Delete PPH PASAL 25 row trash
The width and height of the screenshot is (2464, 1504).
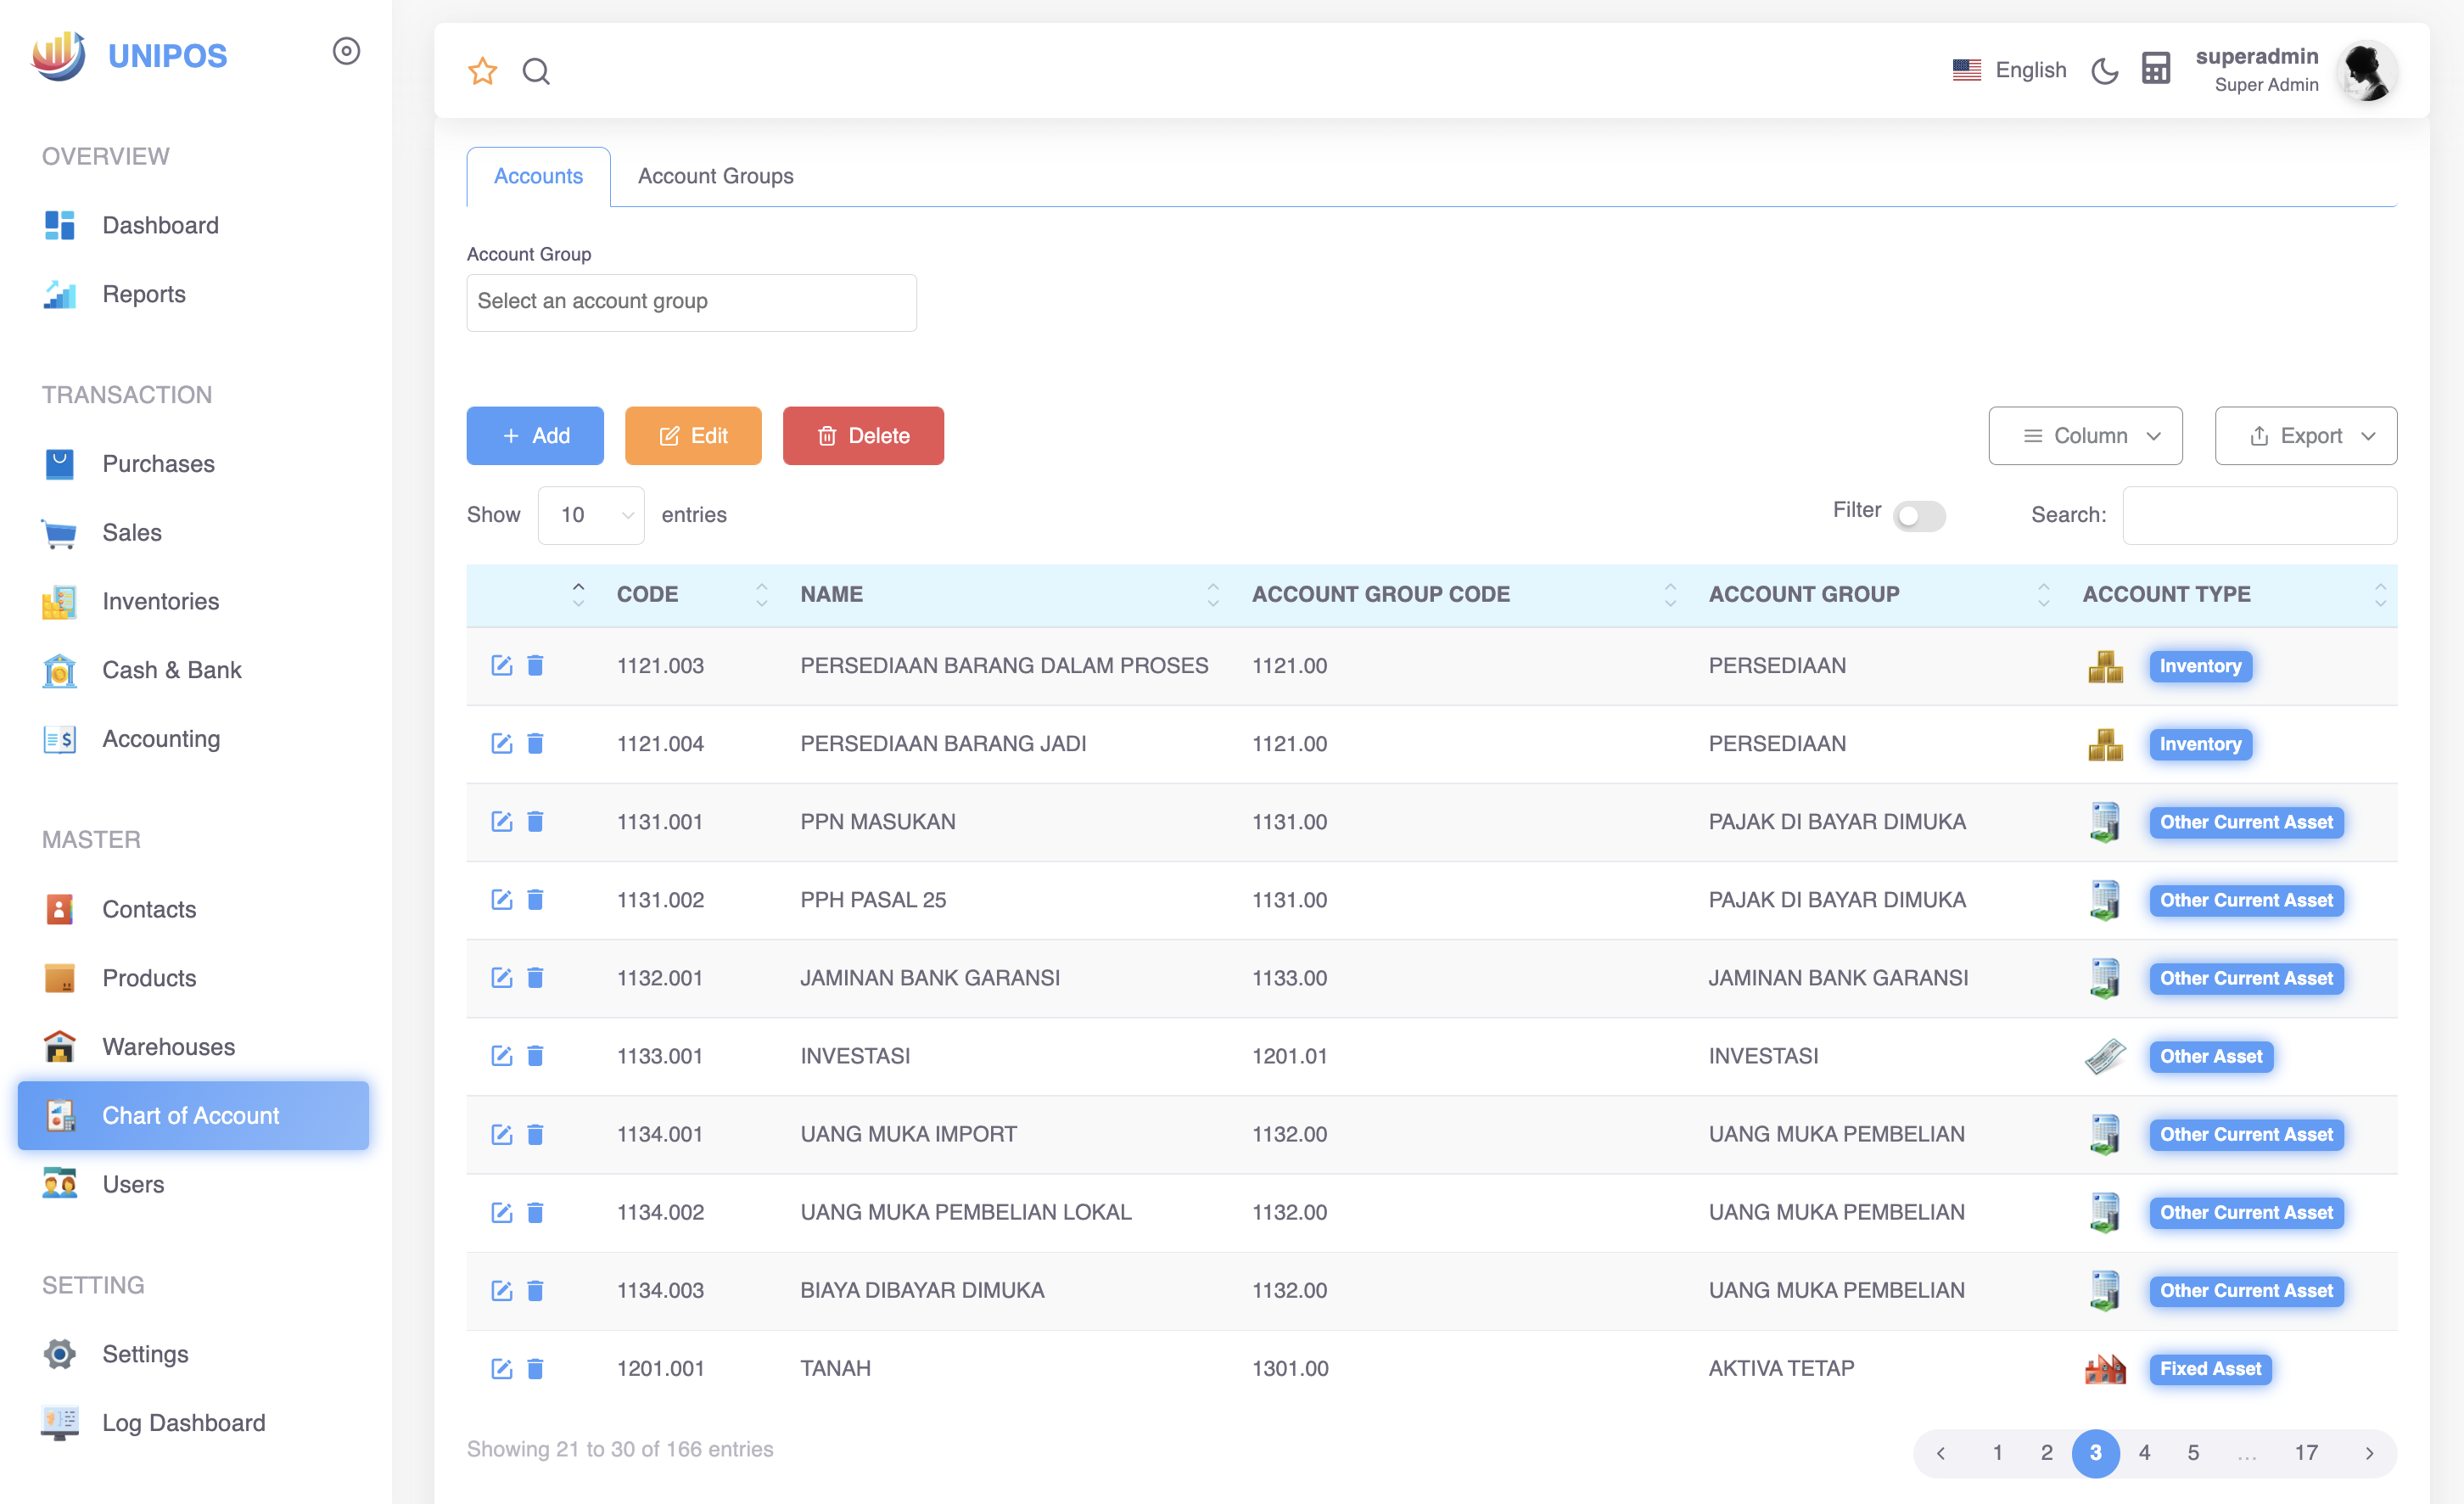[x=535, y=899]
